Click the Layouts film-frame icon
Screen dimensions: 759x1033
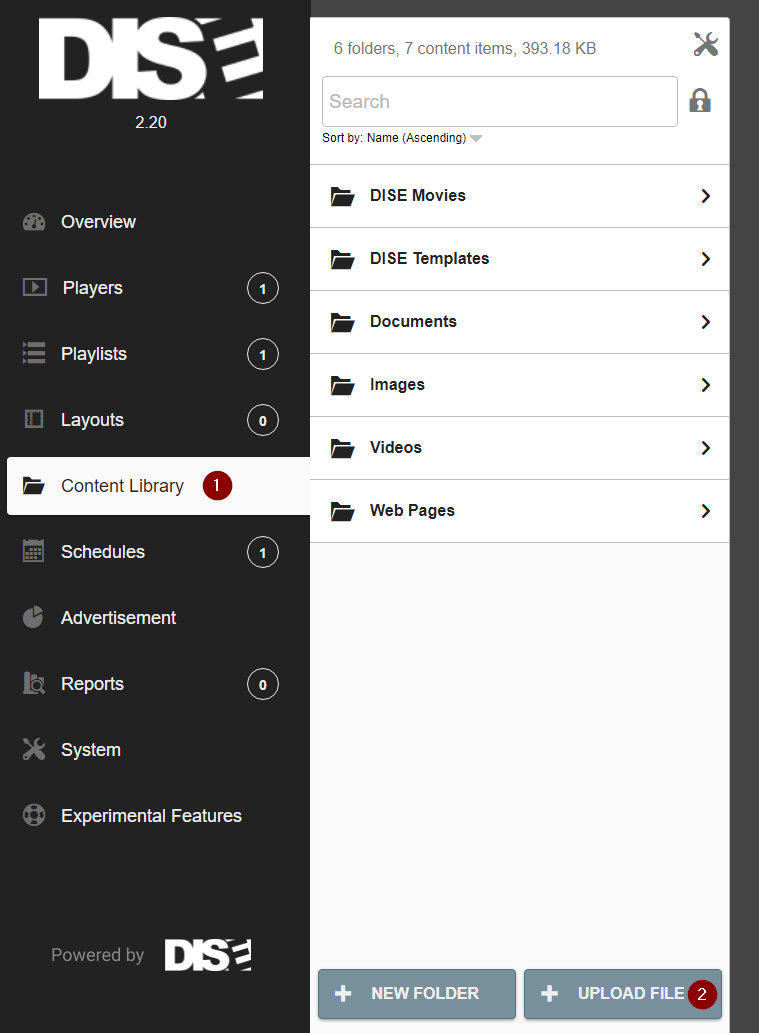click(x=34, y=419)
